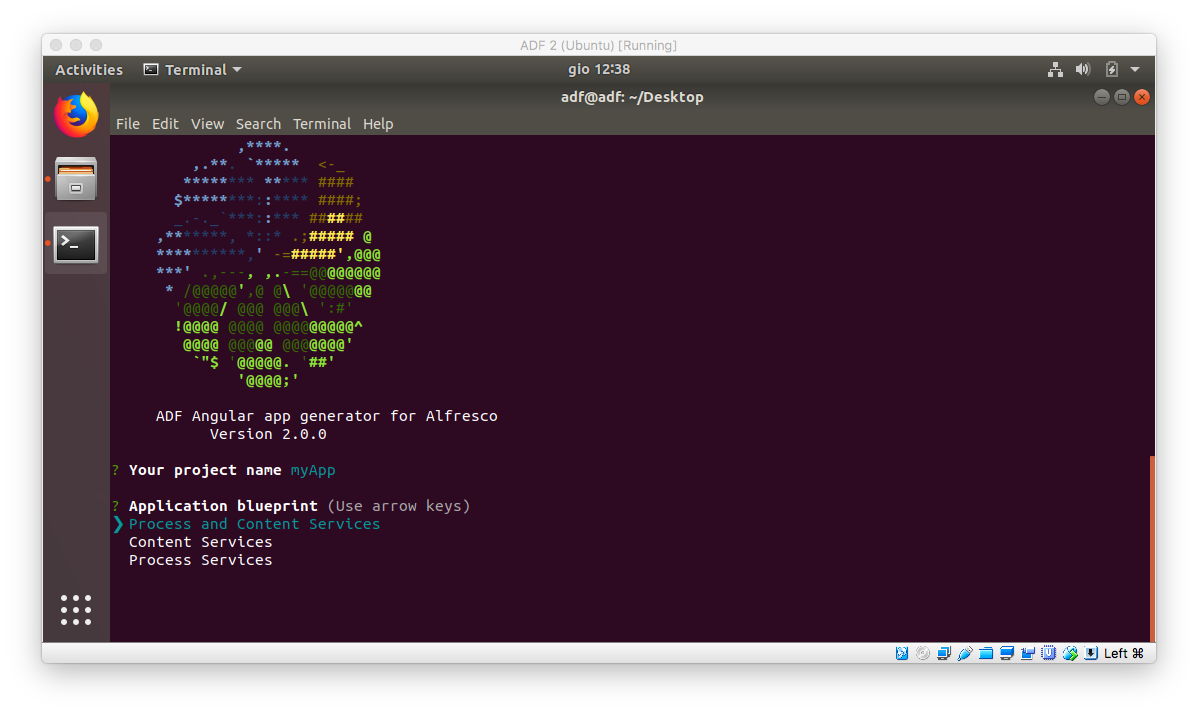1198x713 pixels.
Task: Open the Edit menu
Action: pos(165,124)
